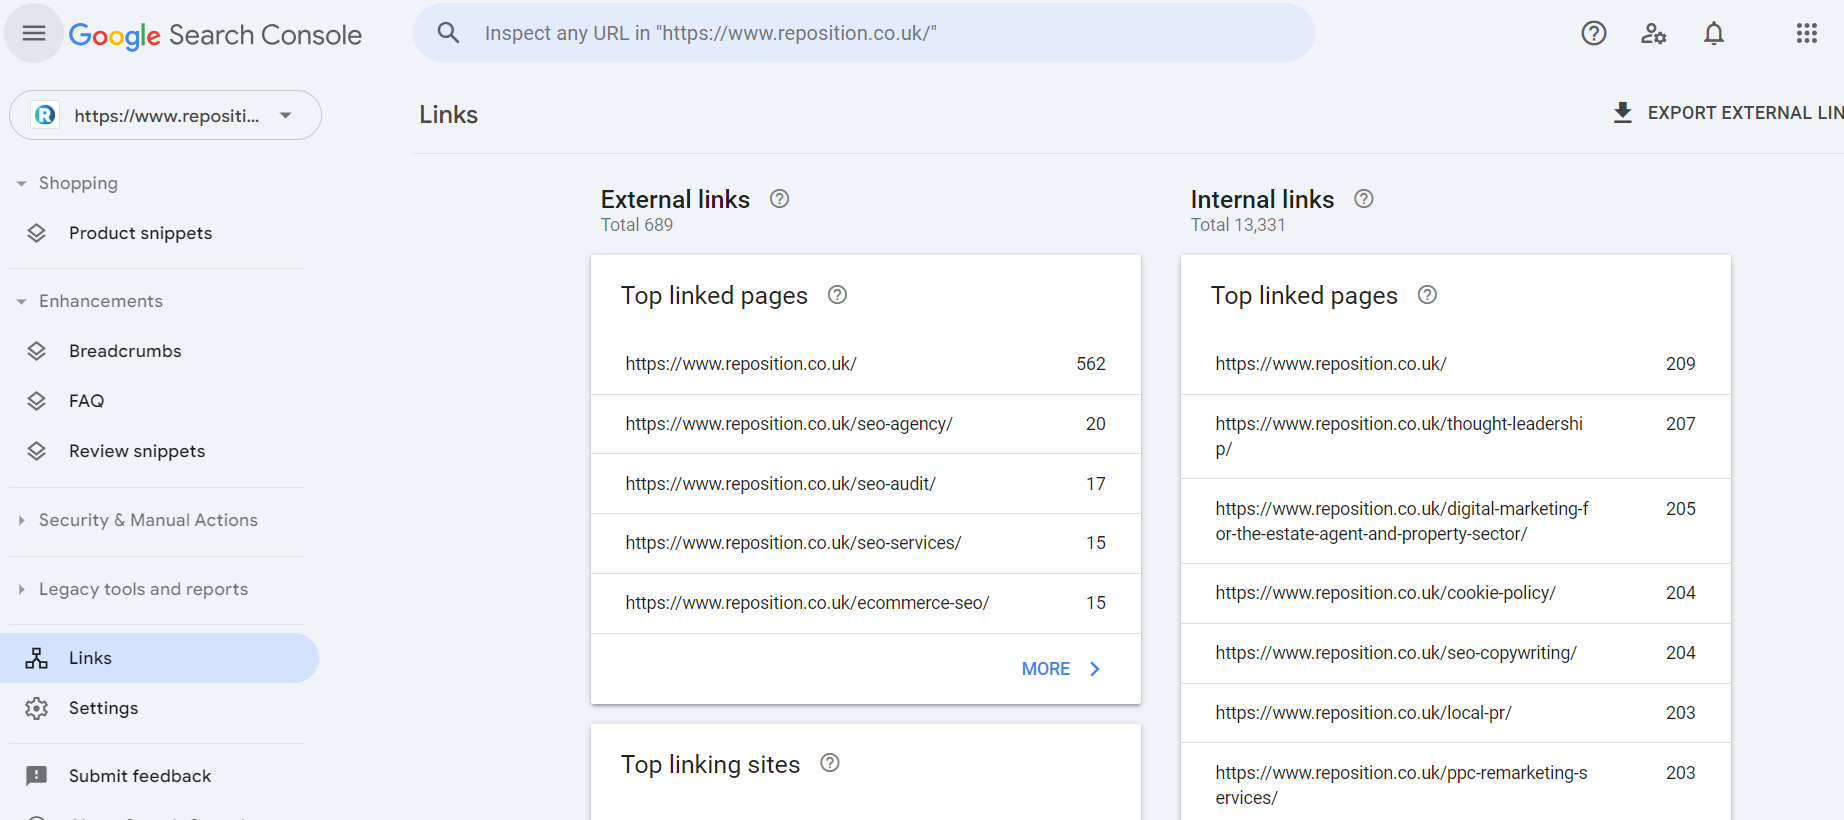The width and height of the screenshot is (1844, 820).
Task: Click the reposition property favicon
Action: (x=45, y=115)
